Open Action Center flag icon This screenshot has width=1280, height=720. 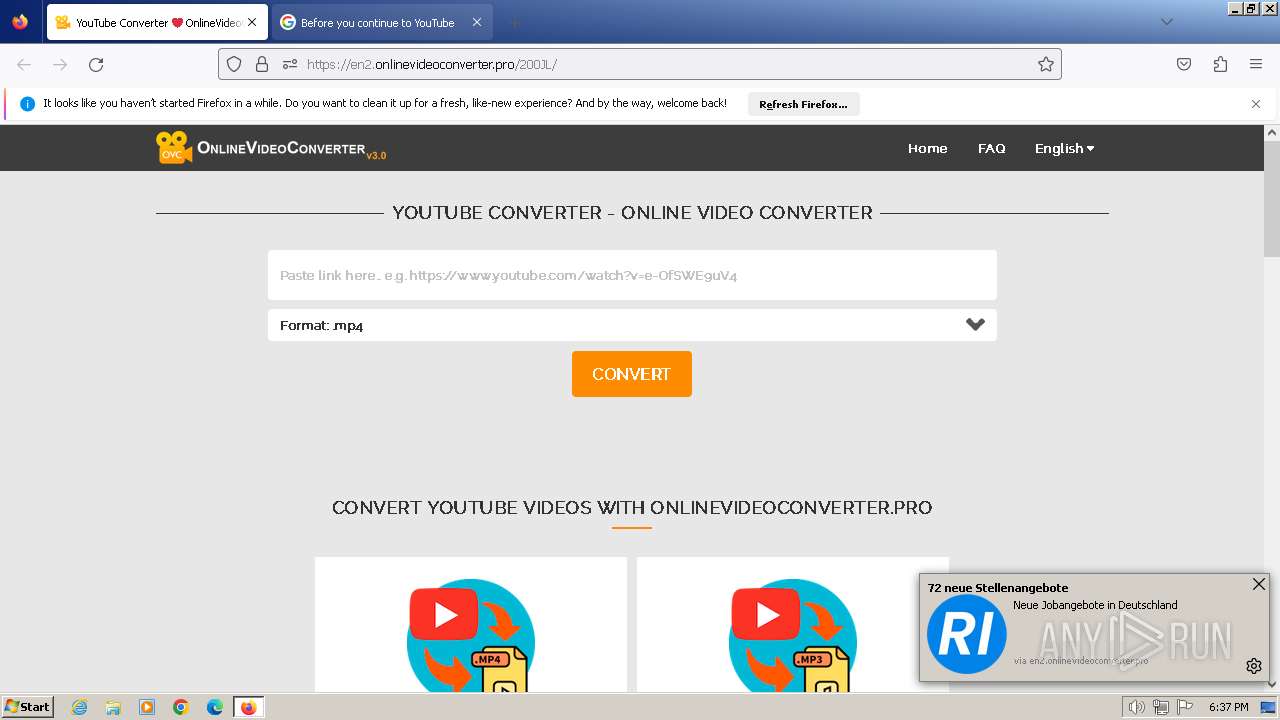[x=1185, y=707]
